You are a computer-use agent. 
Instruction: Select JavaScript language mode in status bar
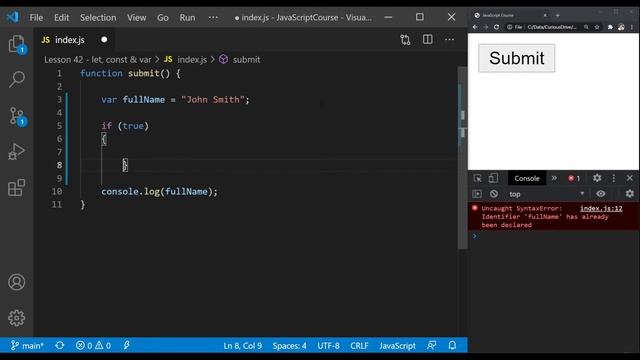(x=398, y=346)
